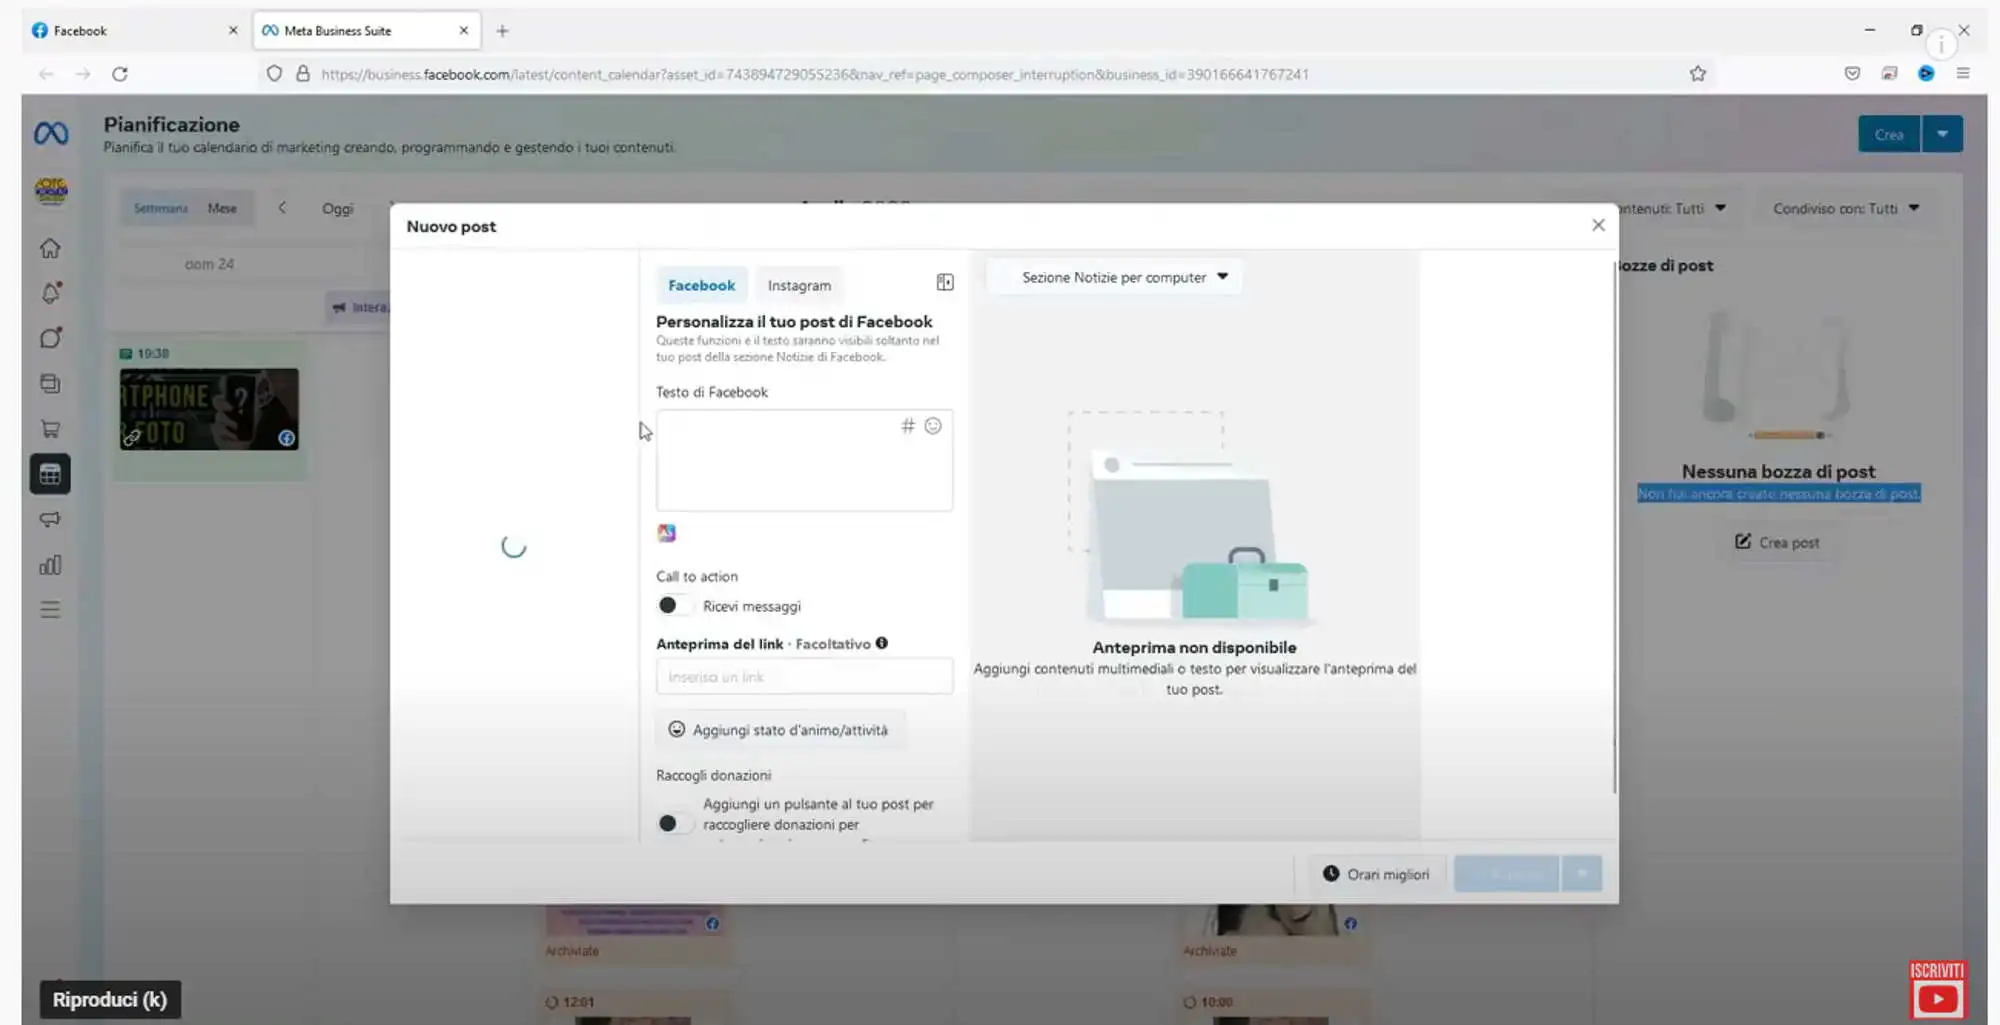Click Crea post in drafts panel
The image size is (2000, 1025).
(x=1777, y=542)
